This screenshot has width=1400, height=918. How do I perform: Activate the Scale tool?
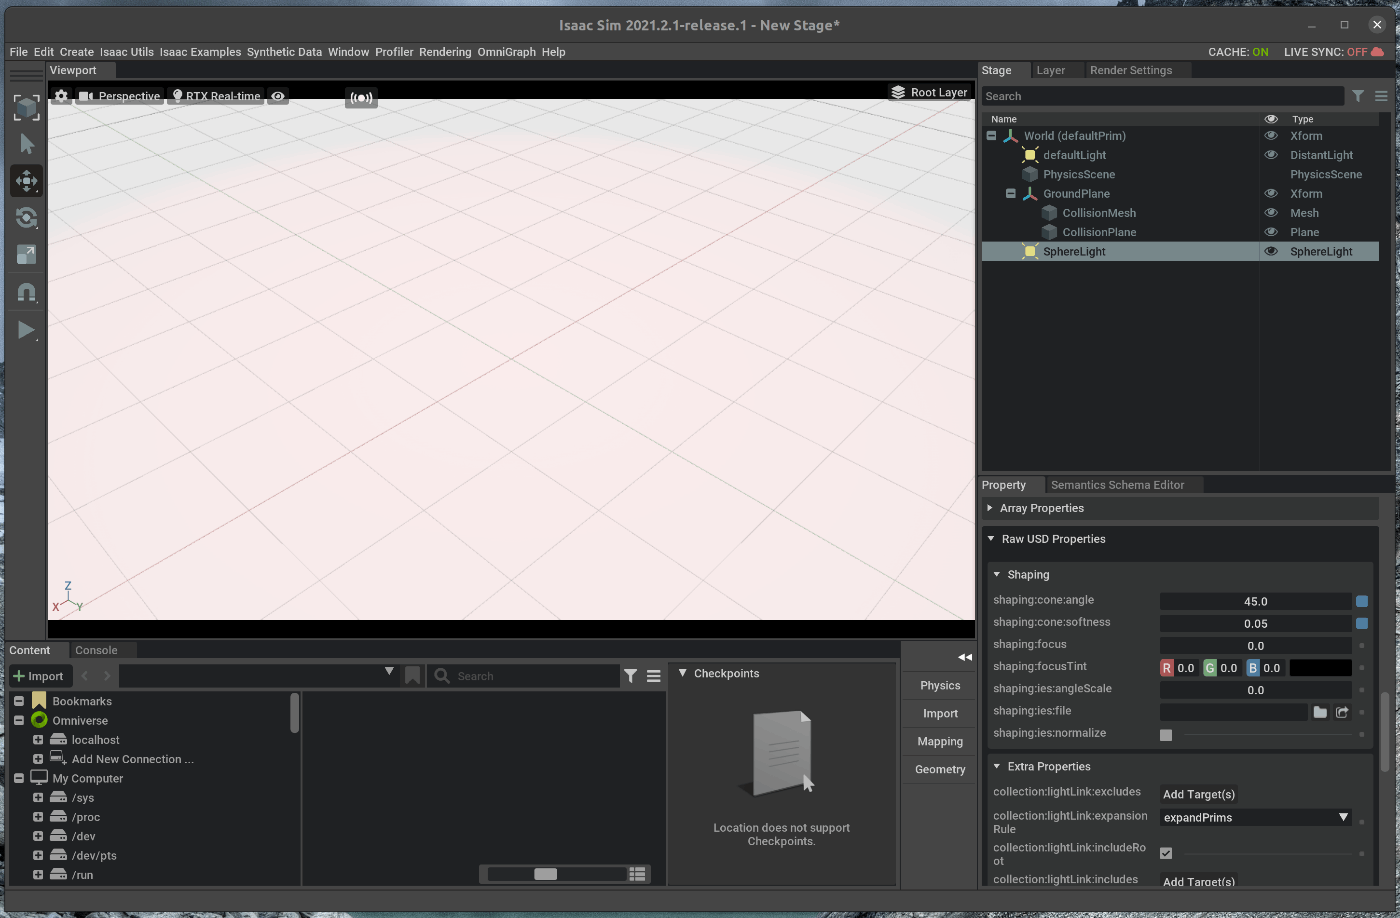click(x=26, y=255)
